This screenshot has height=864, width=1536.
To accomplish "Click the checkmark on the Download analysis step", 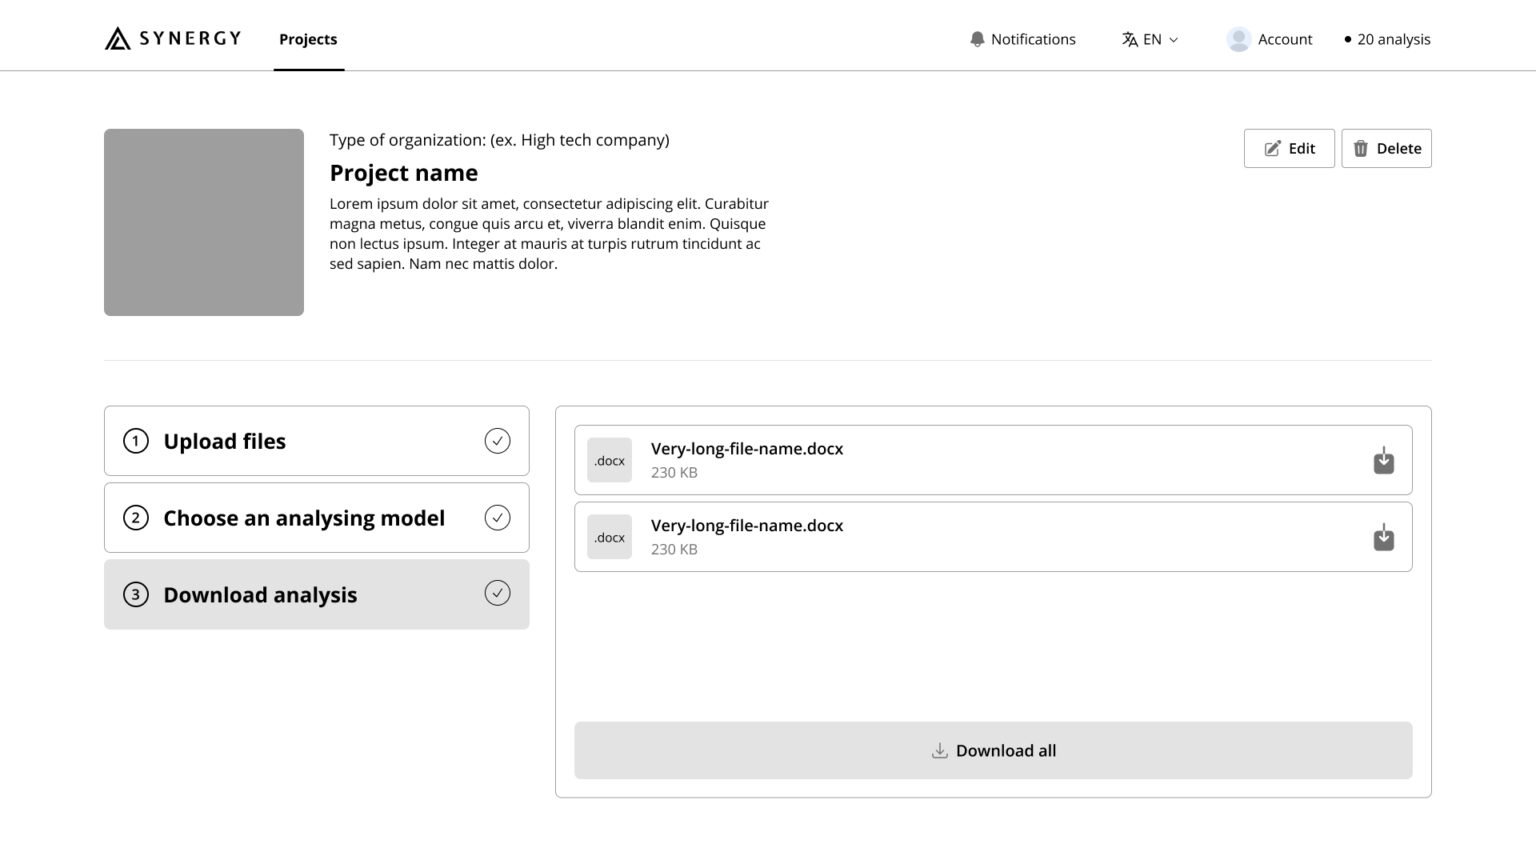I will [497, 593].
